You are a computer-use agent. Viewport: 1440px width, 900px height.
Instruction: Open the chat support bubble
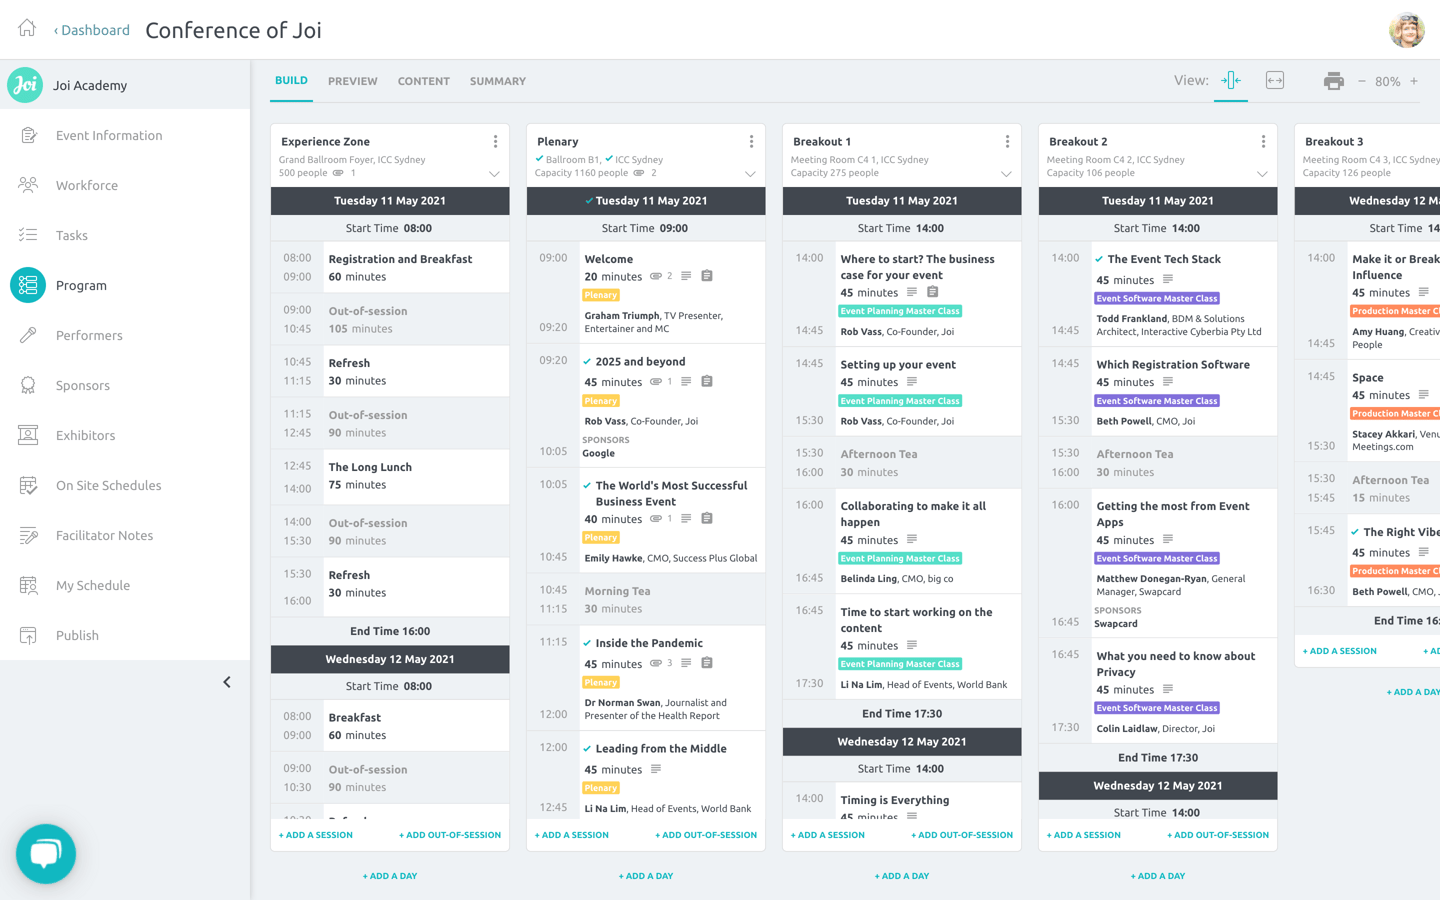[x=46, y=853]
